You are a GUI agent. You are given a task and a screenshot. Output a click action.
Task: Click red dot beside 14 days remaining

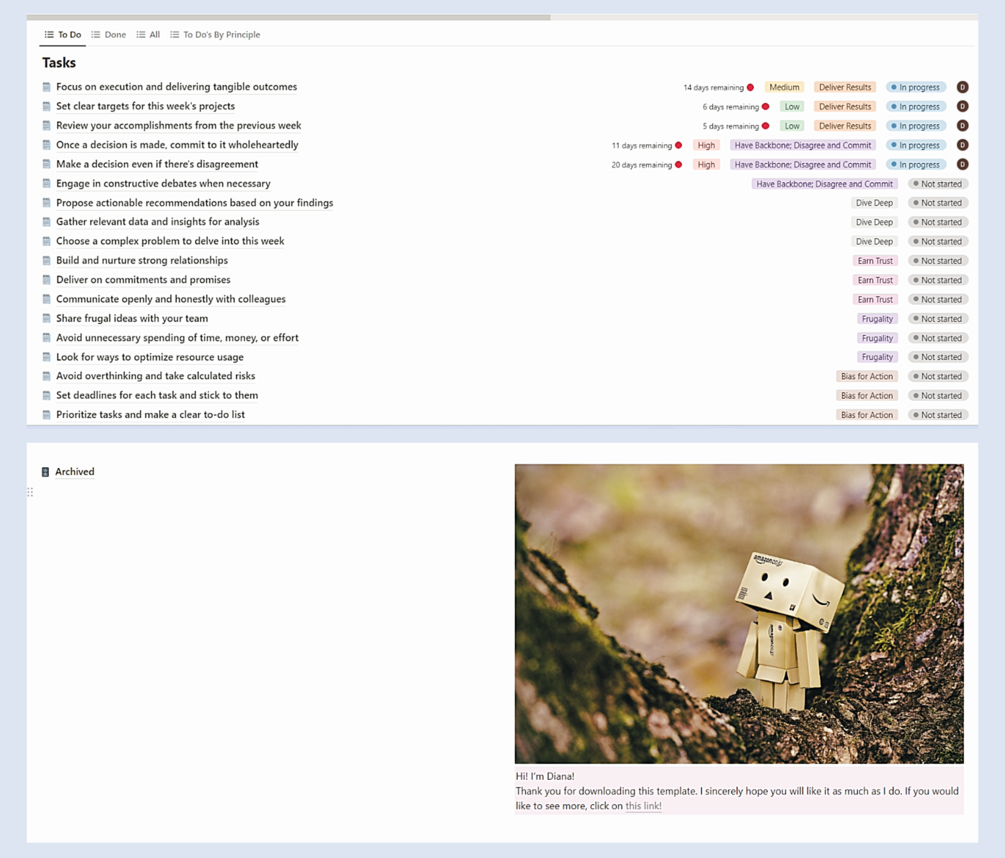tap(750, 88)
